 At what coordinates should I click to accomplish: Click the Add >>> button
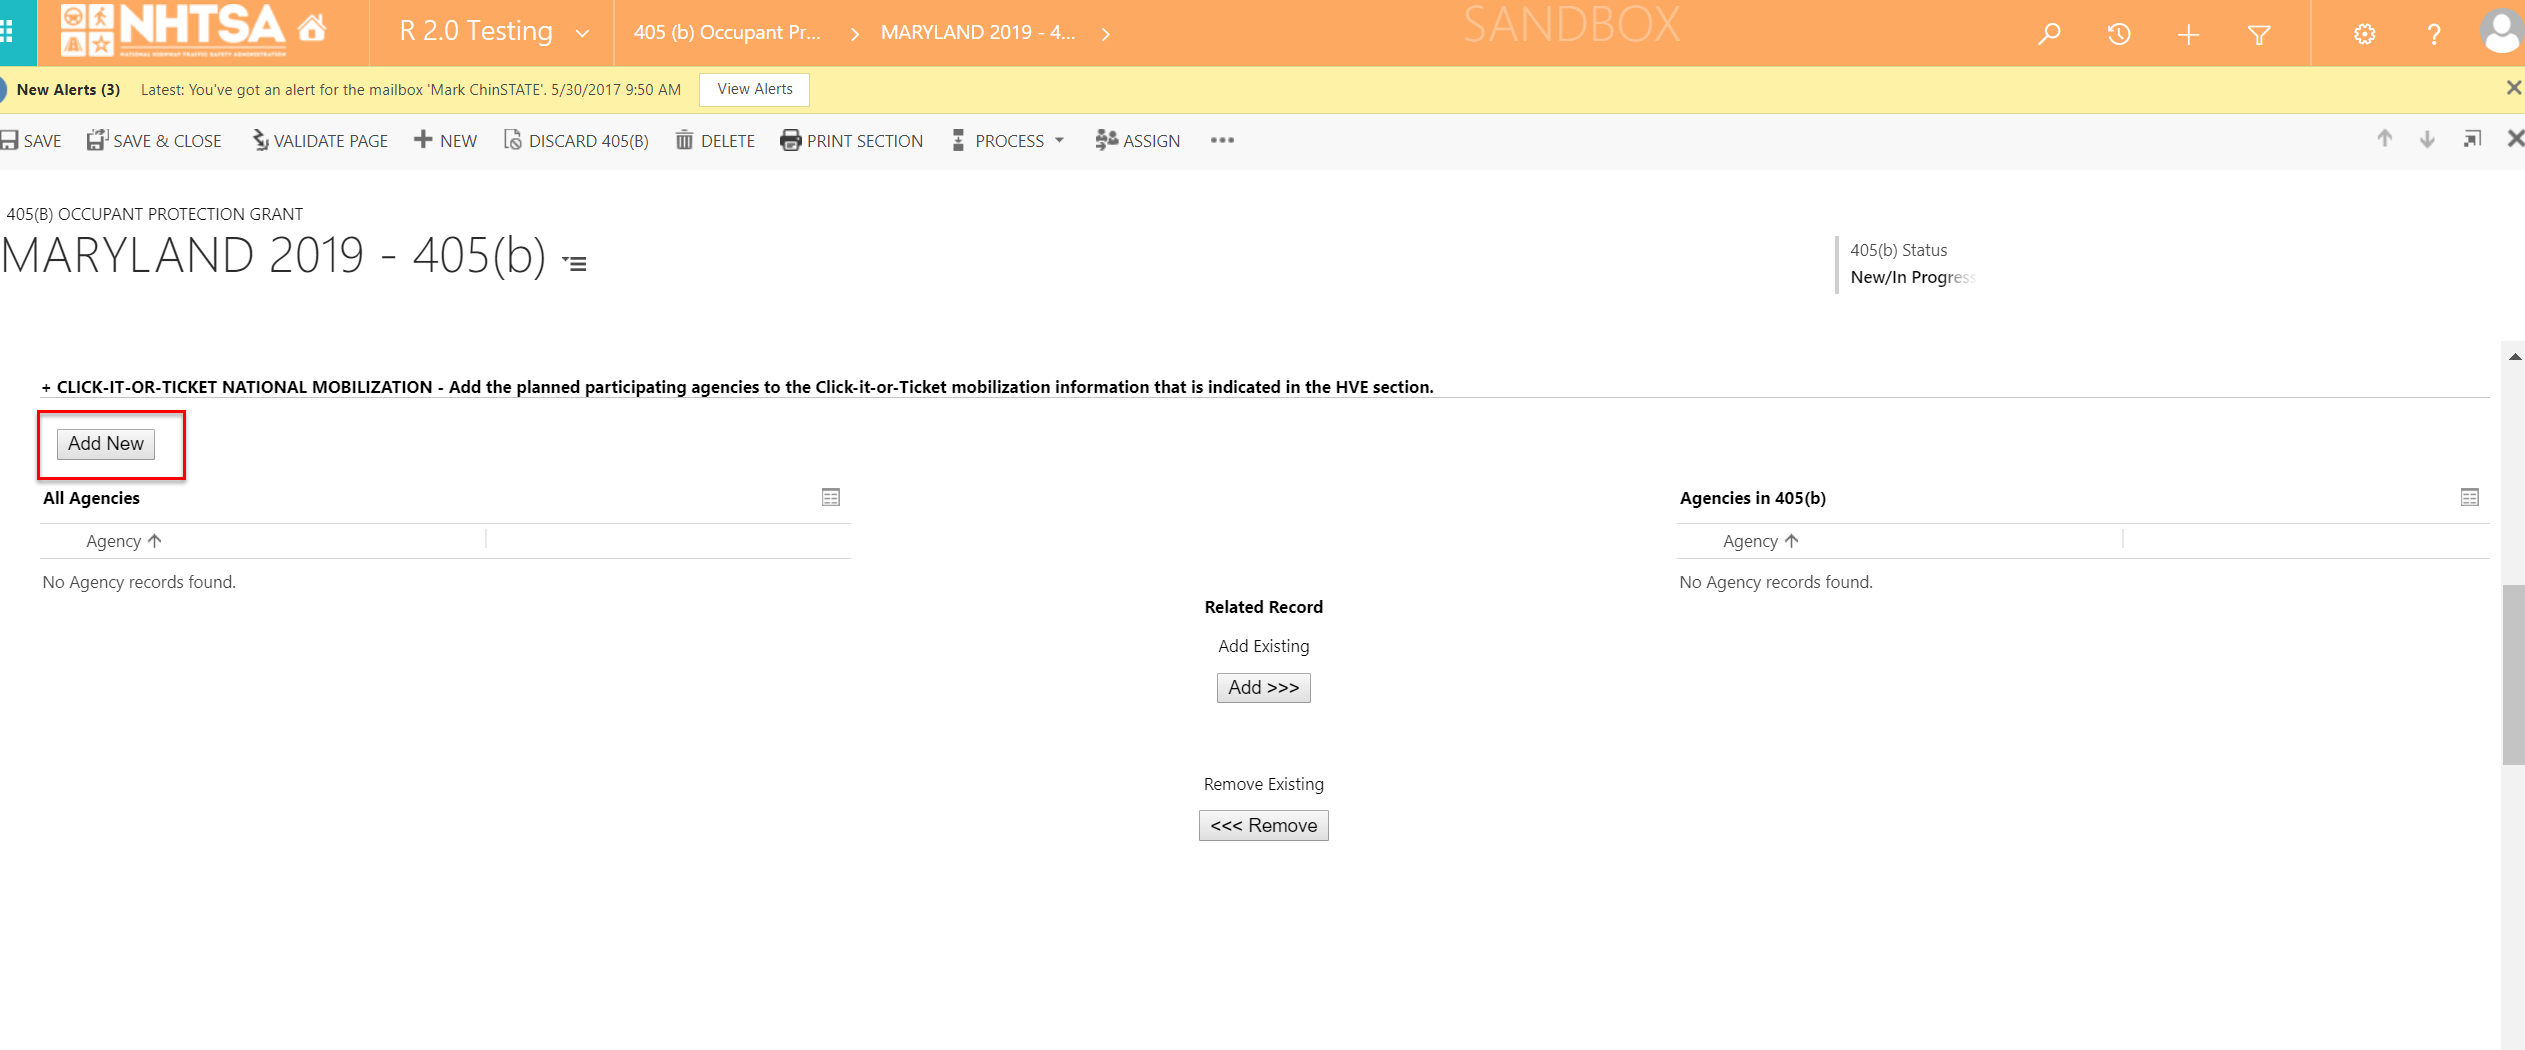(1264, 688)
